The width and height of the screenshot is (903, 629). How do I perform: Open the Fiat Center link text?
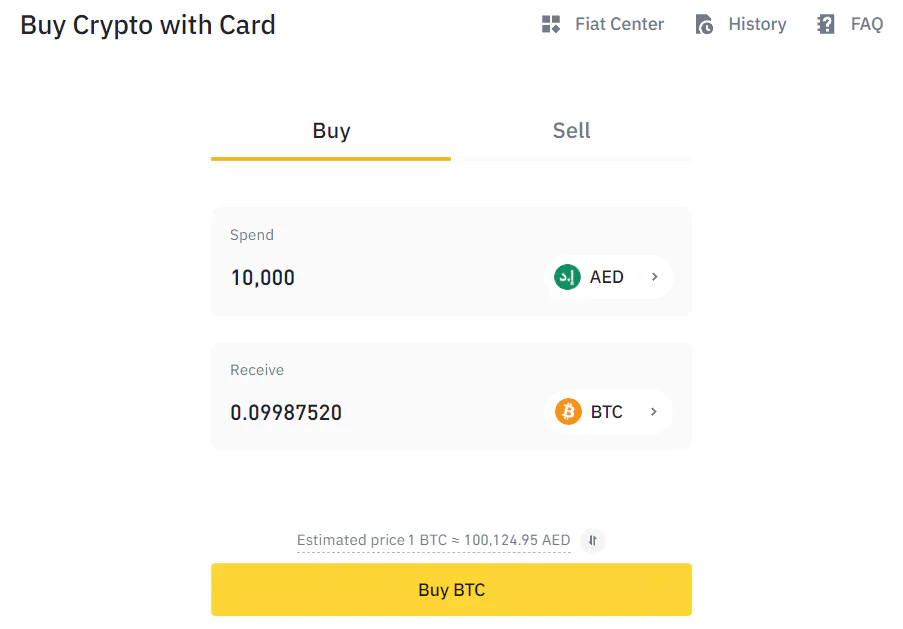tap(619, 24)
